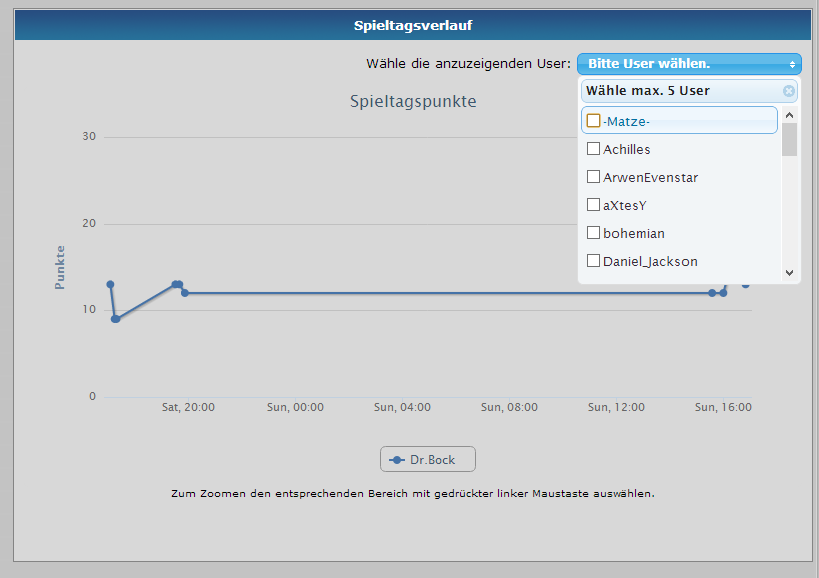Open the 'Bitte User wählen.' dropdown
The image size is (819, 578).
689,63
